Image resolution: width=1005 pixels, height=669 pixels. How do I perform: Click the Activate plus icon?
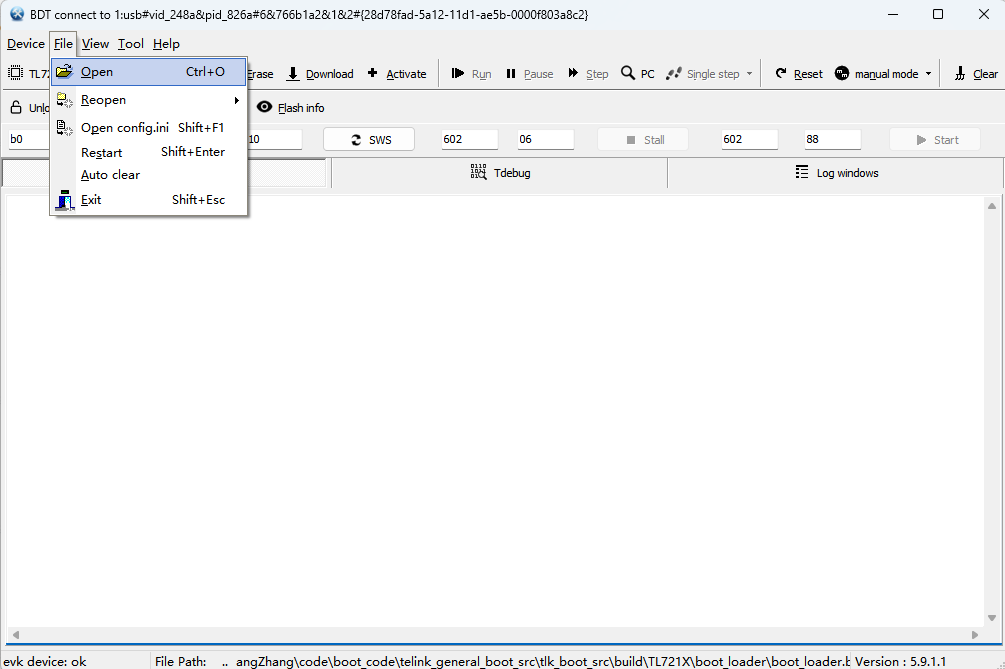pyautogui.click(x=372, y=73)
